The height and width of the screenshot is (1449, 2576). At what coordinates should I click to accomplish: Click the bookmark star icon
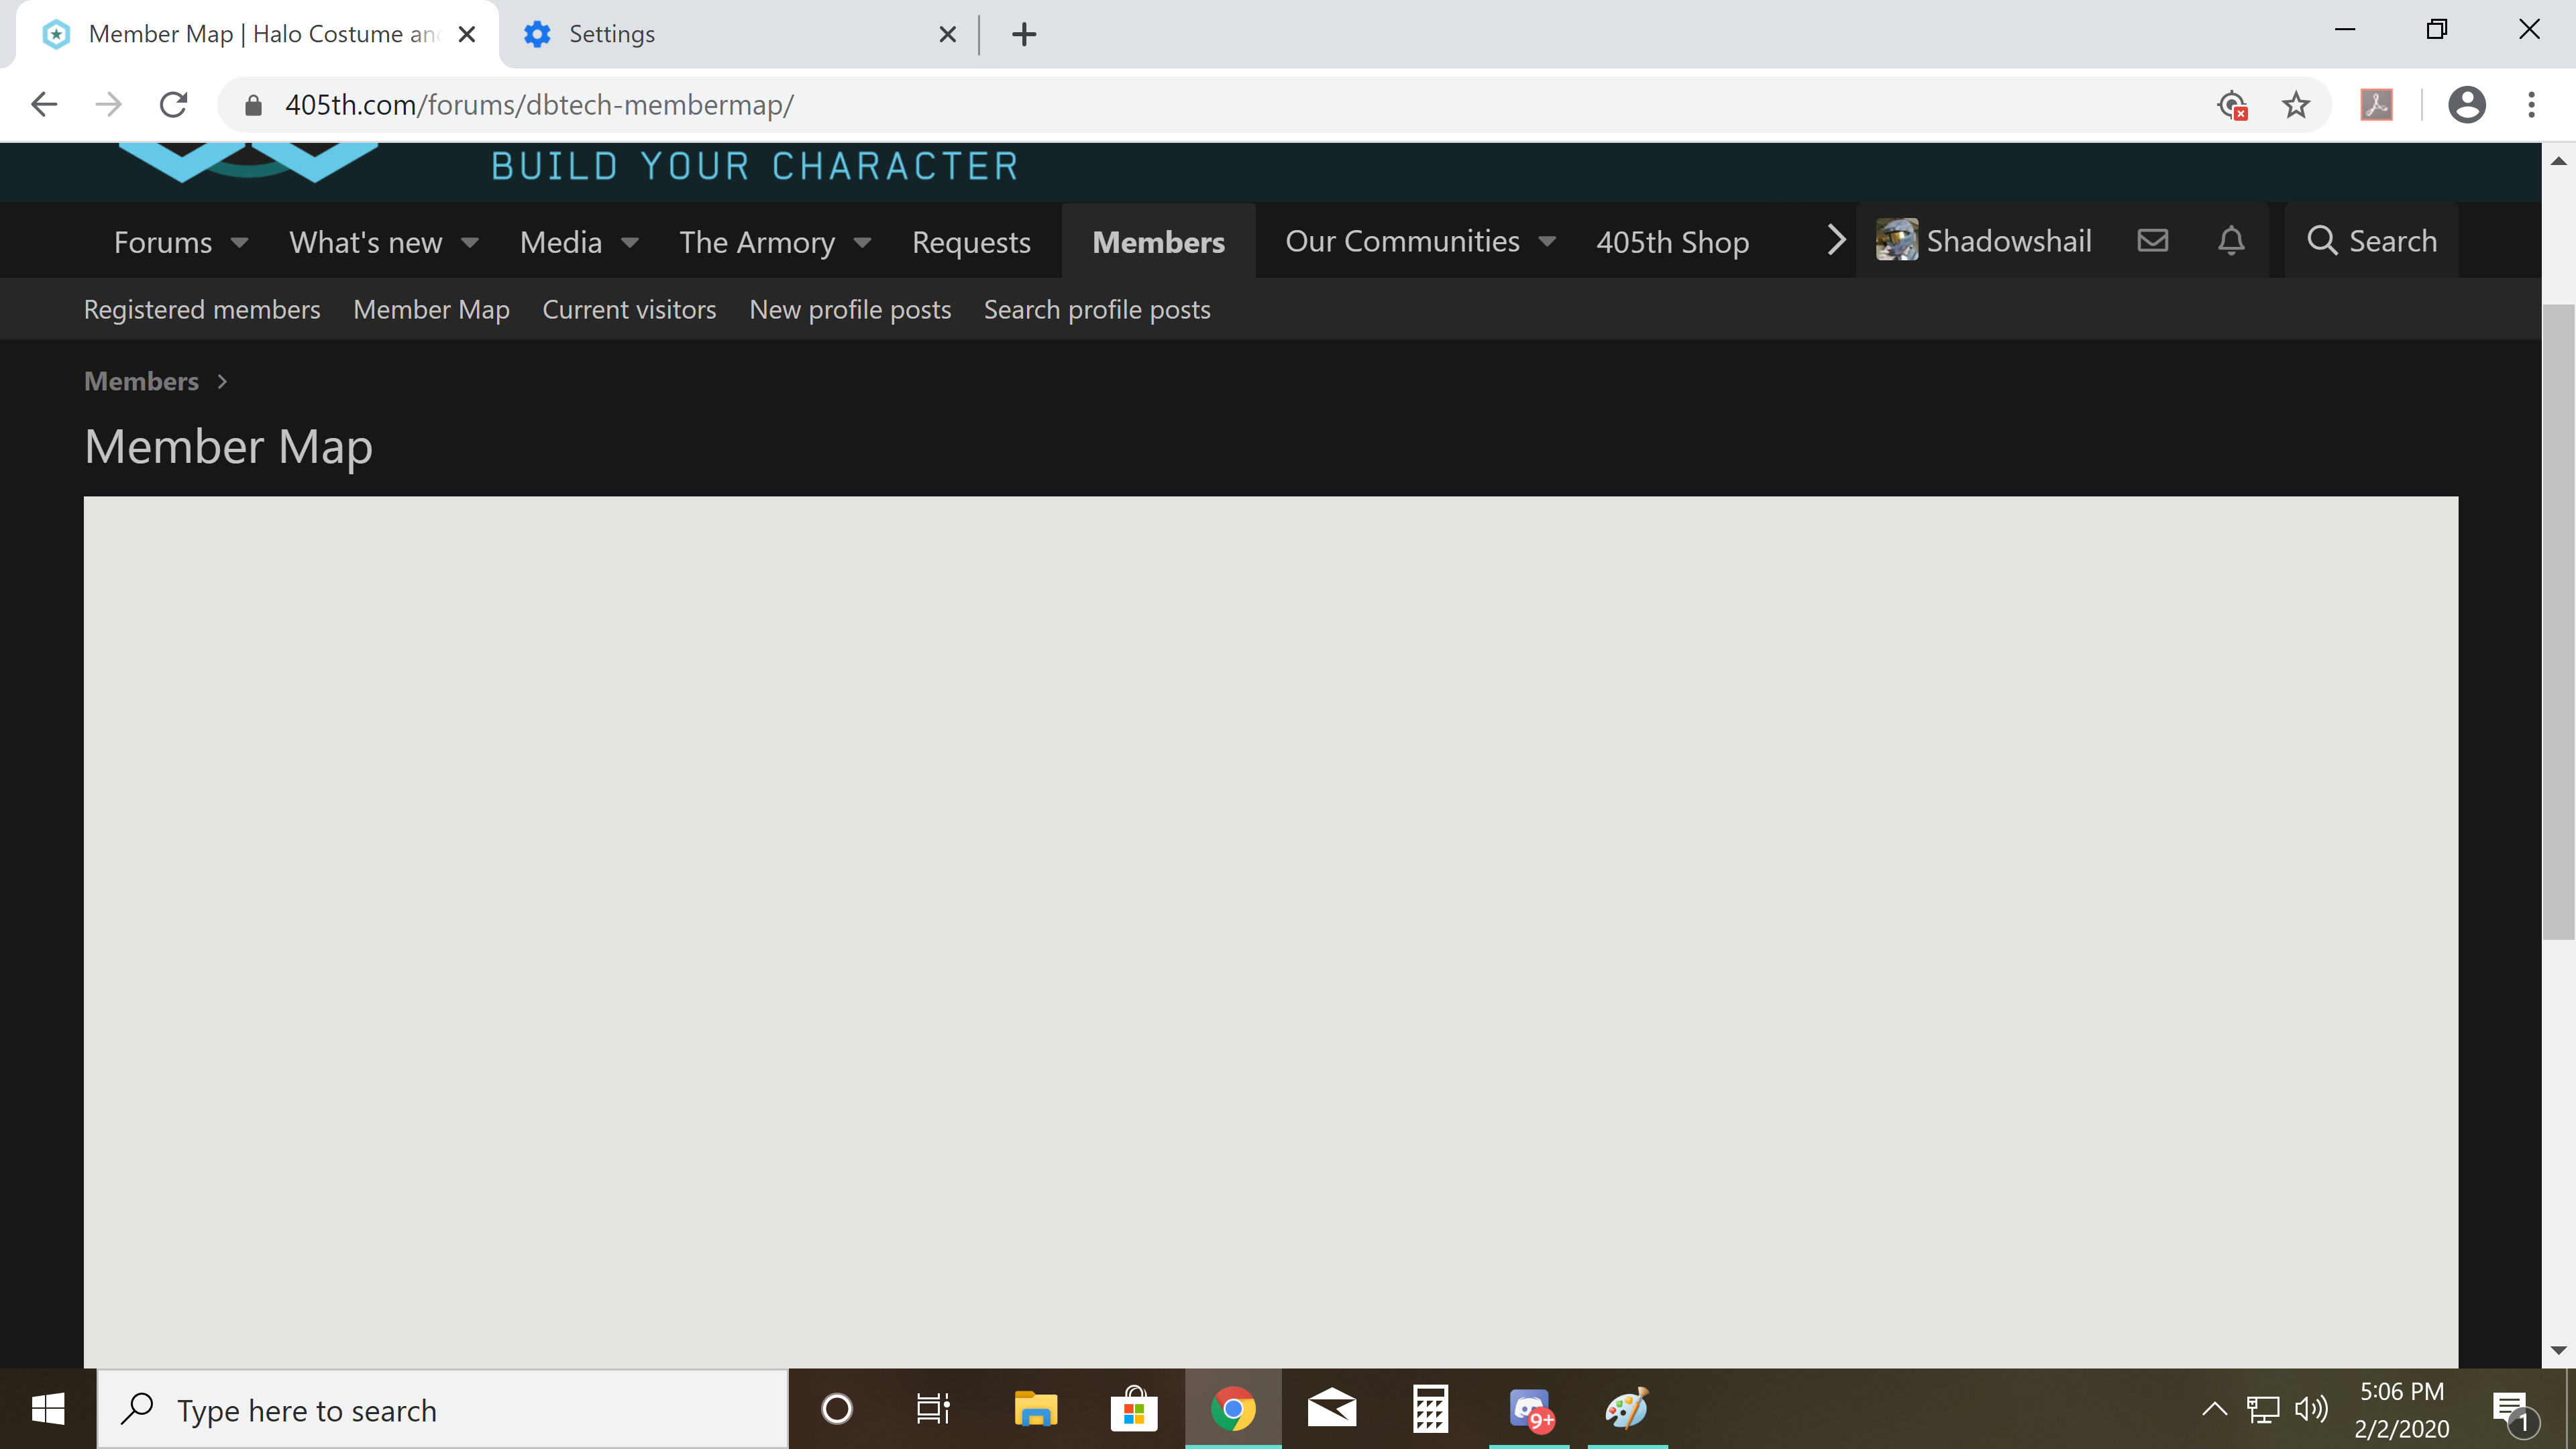pos(2296,105)
